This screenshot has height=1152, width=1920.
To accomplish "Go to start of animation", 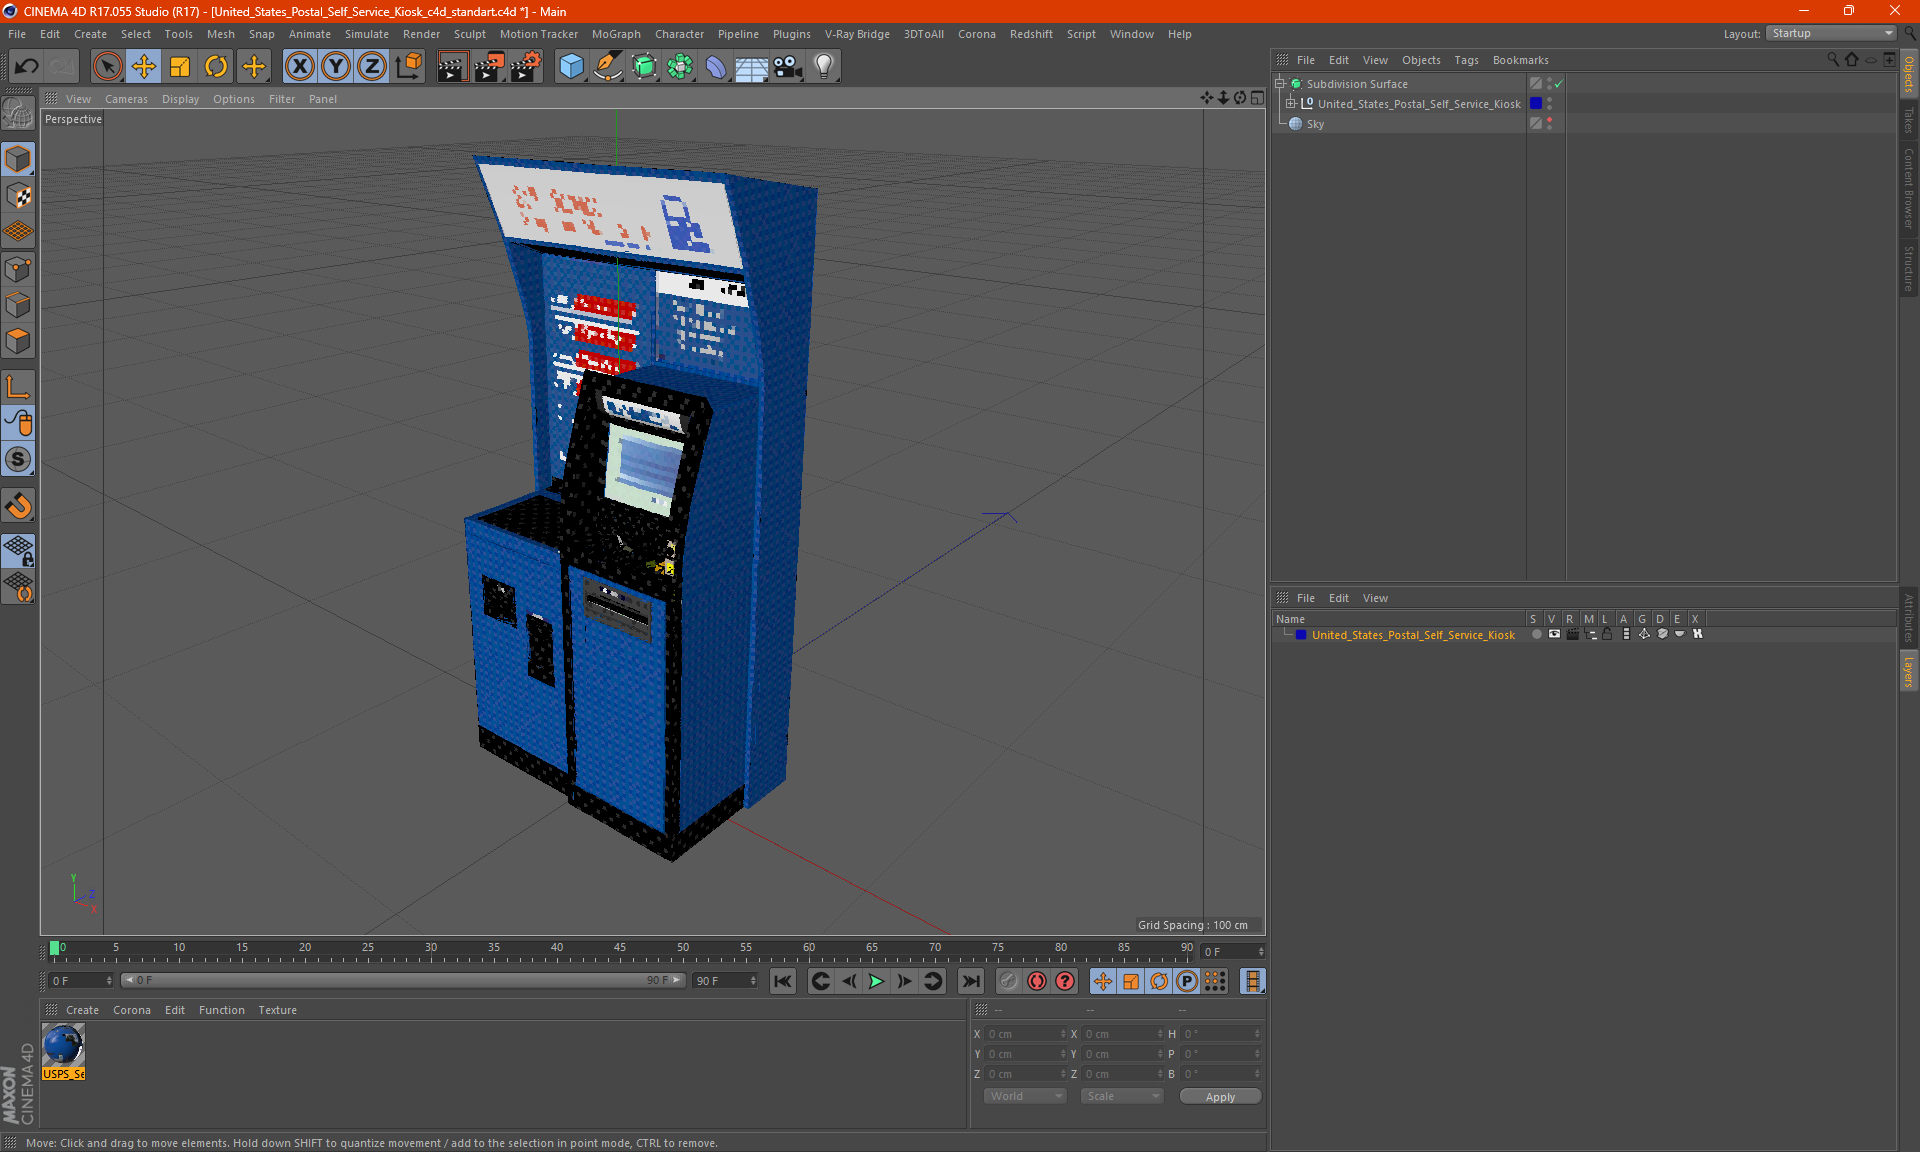I will coord(783,981).
